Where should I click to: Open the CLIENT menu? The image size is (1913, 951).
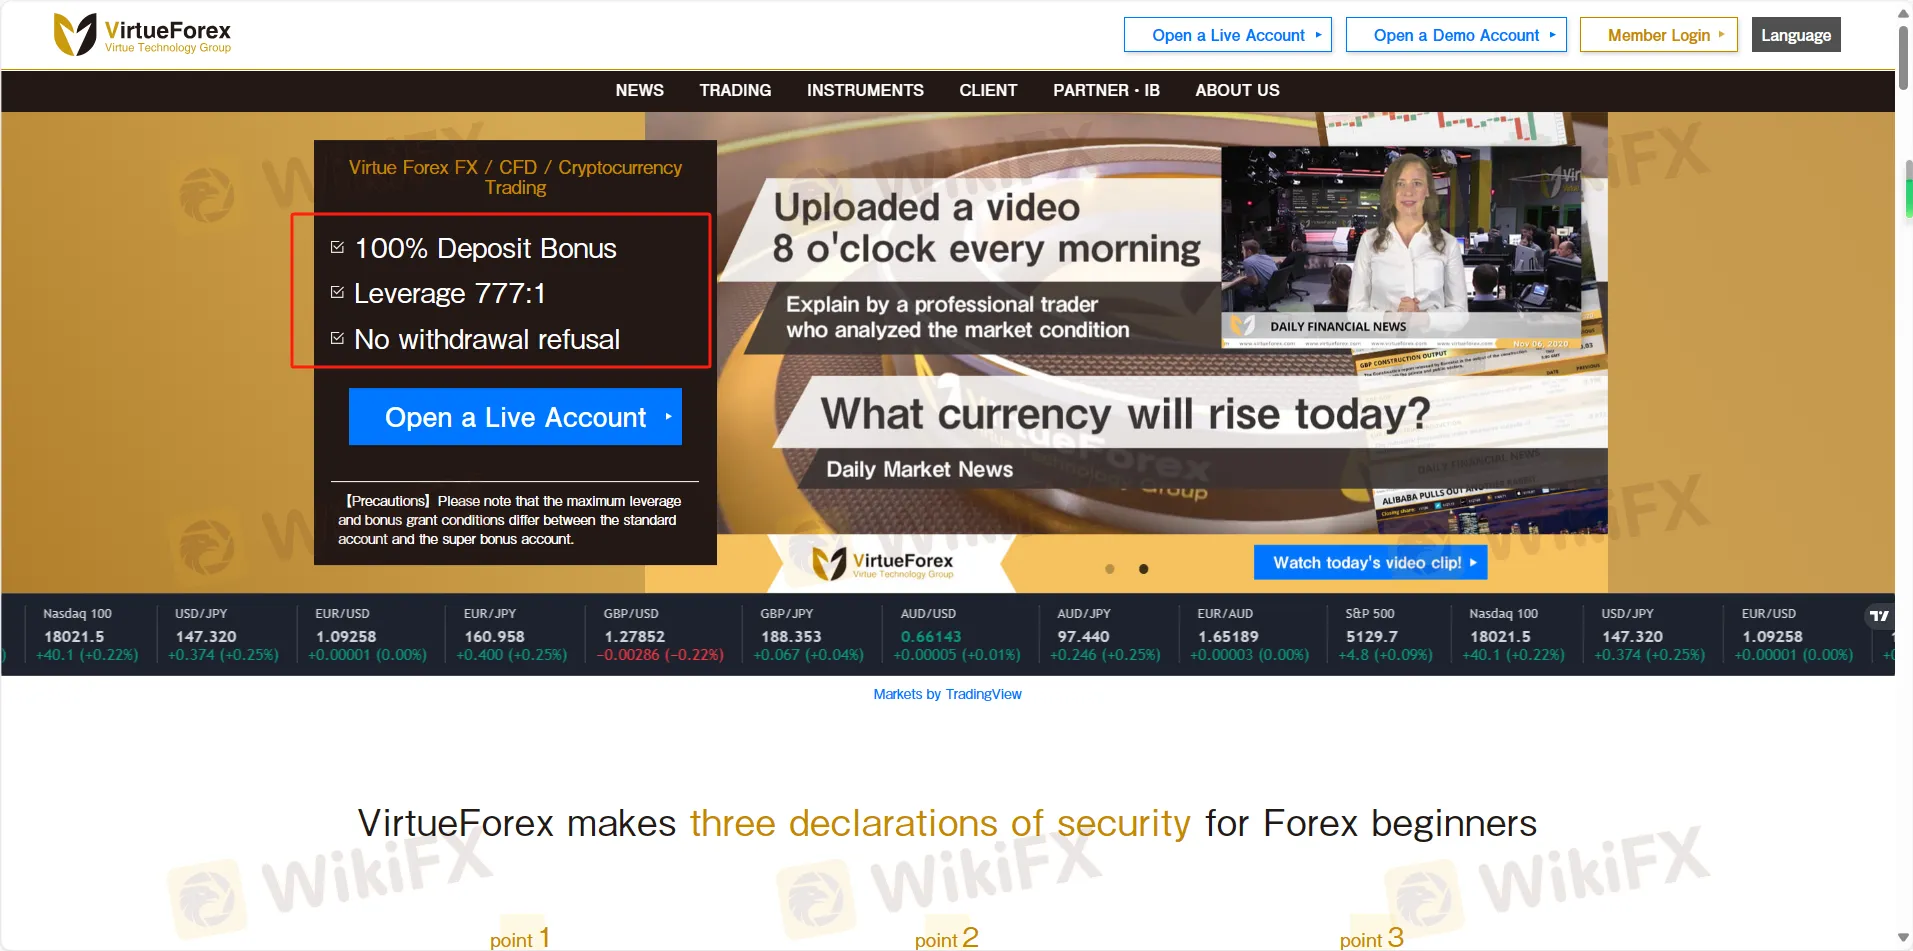tap(988, 90)
